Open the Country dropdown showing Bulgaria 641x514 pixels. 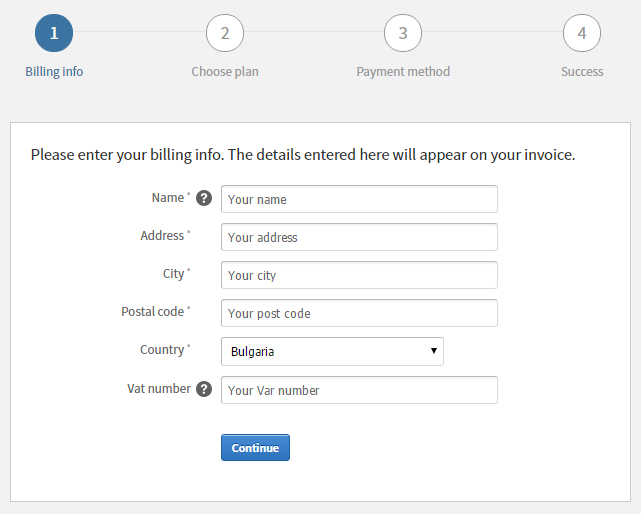click(332, 351)
